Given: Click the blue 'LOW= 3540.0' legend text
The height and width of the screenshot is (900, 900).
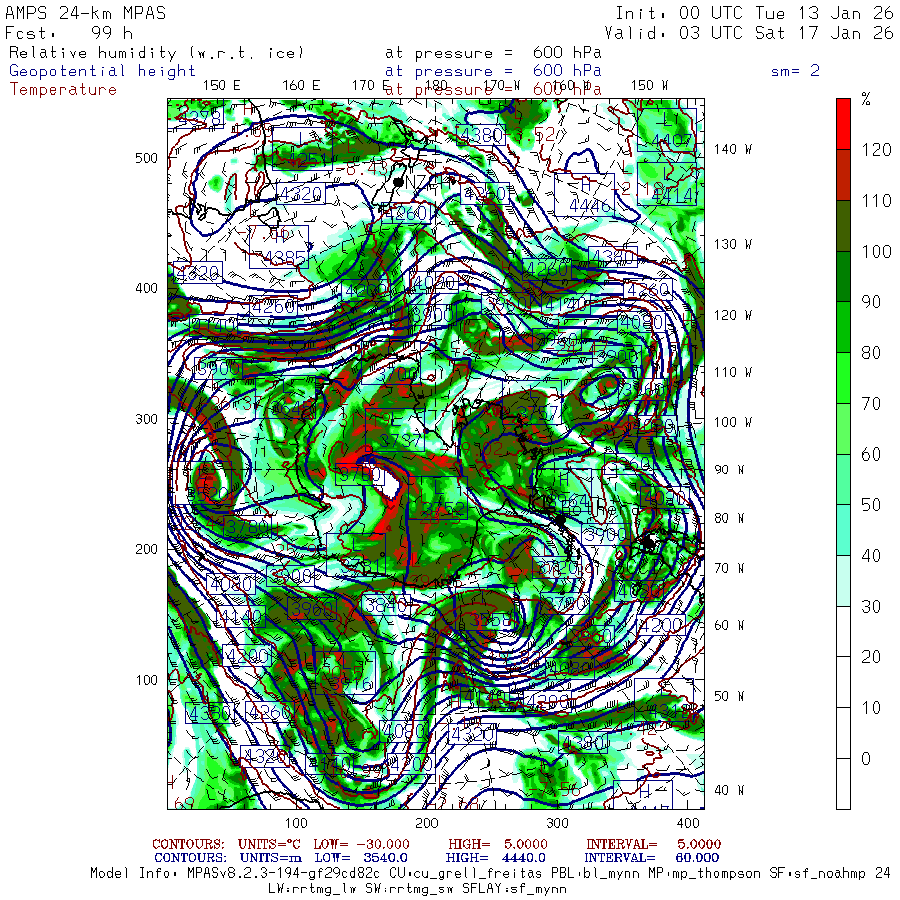Looking at the screenshot, I should click(x=361, y=858).
